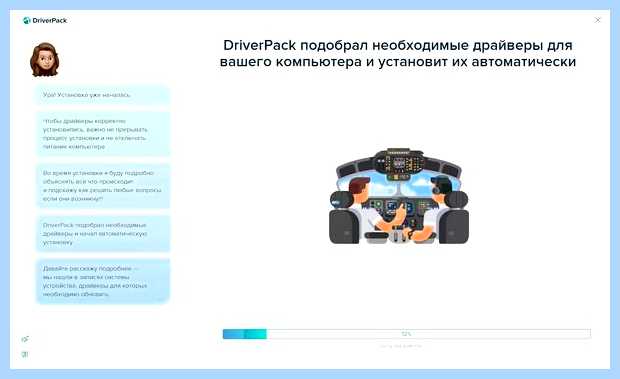Viewport: 620px width, 379px height.
Task: Click the chat message starting with 'DriverPack подобрал'
Action: pos(103,234)
